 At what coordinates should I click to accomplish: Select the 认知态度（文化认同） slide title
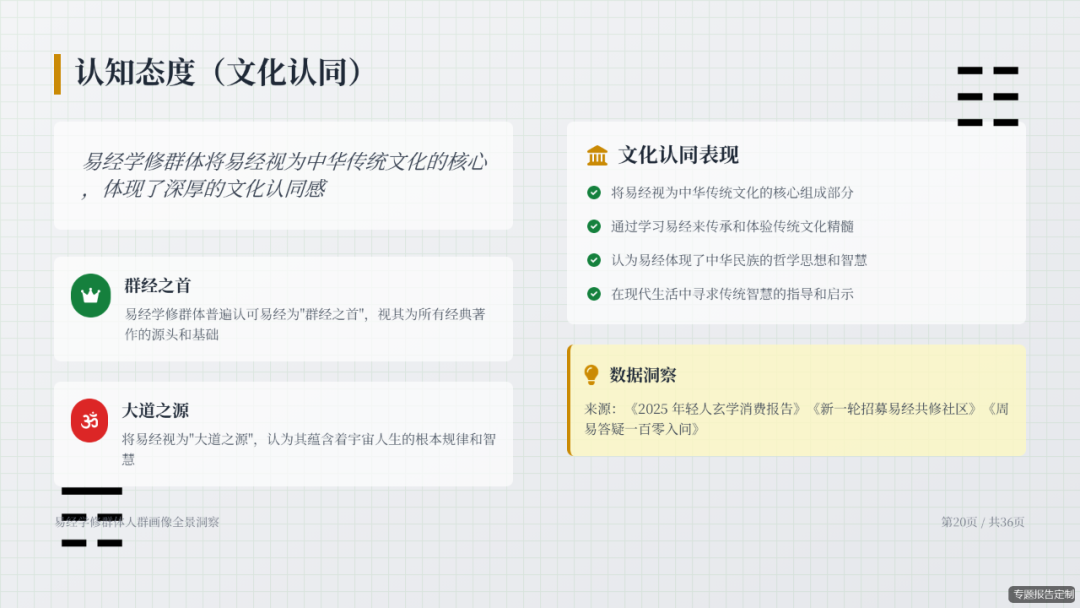(x=216, y=72)
